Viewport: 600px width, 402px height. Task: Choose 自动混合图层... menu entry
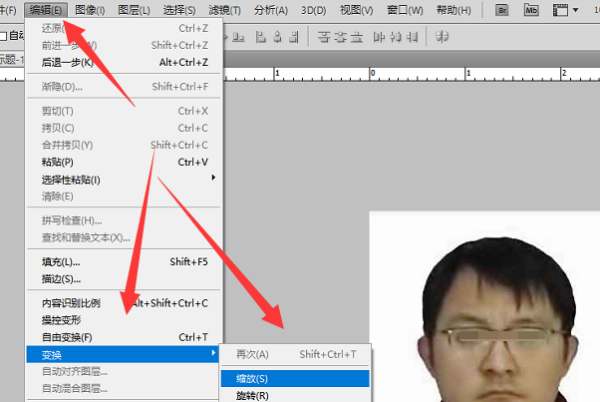pyautogui.click(x=123, y=389)
